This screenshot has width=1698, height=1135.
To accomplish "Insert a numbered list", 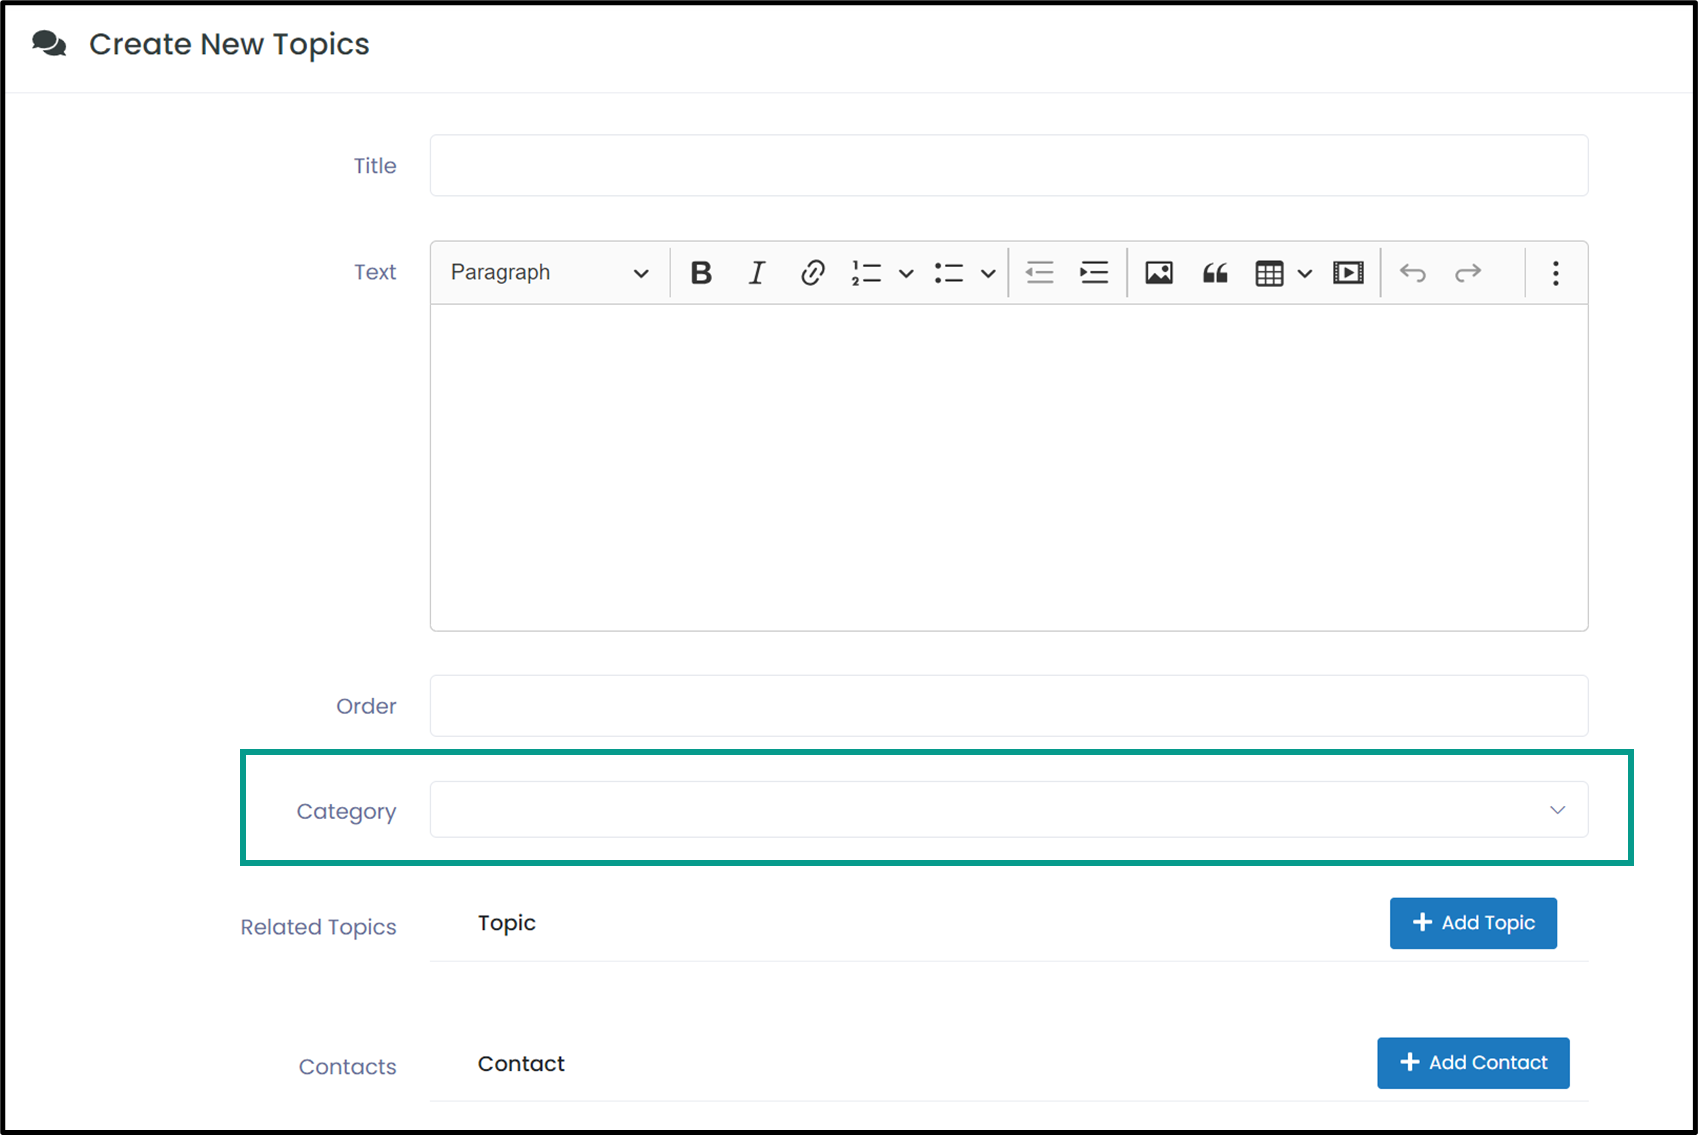I will coord(866,273).
